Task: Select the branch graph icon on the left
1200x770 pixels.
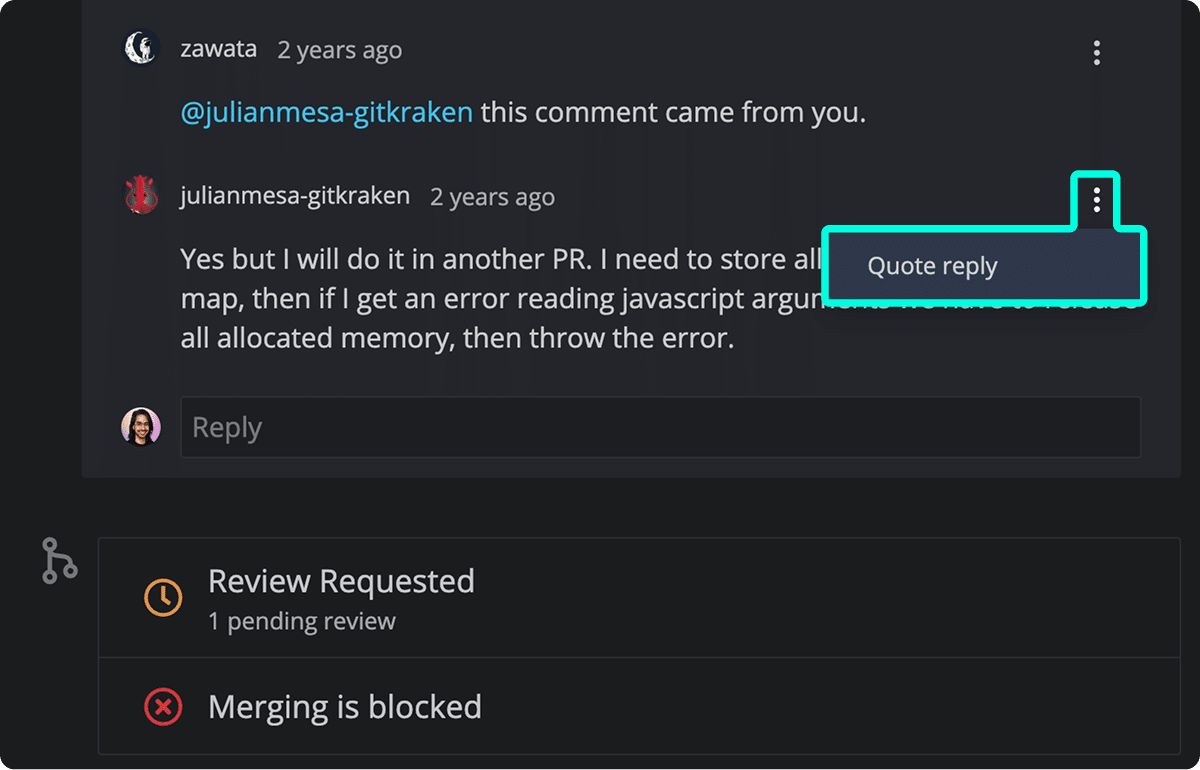Action: [x=59, y=560]
